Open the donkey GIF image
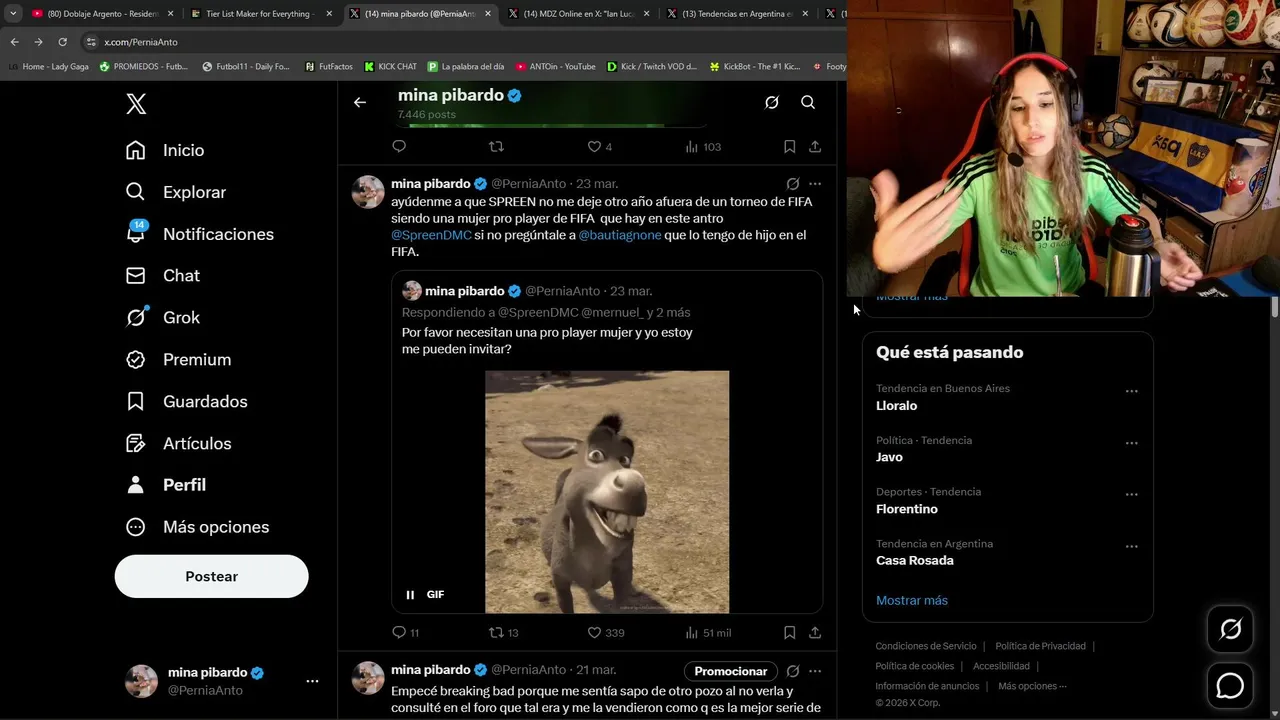1280x720 pixels. coord(607,491)
